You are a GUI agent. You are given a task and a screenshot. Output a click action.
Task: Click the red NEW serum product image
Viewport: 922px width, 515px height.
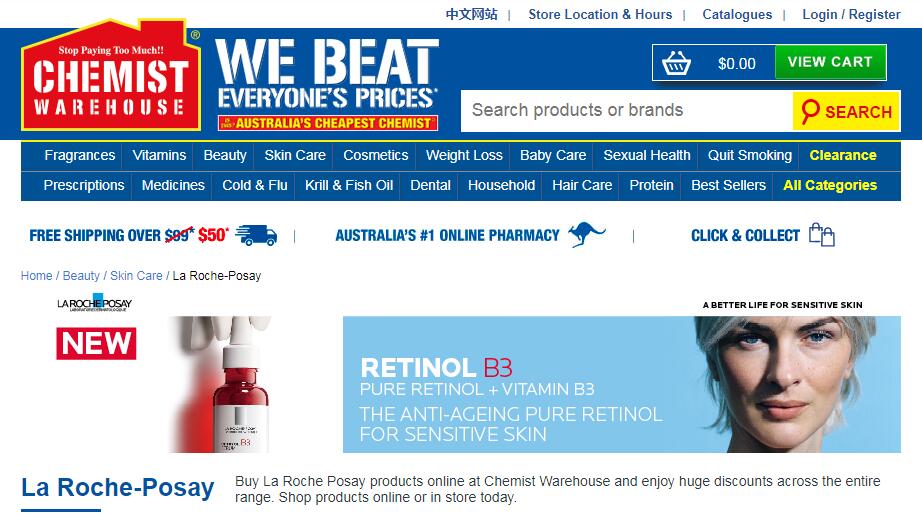(x=222, y=384)
